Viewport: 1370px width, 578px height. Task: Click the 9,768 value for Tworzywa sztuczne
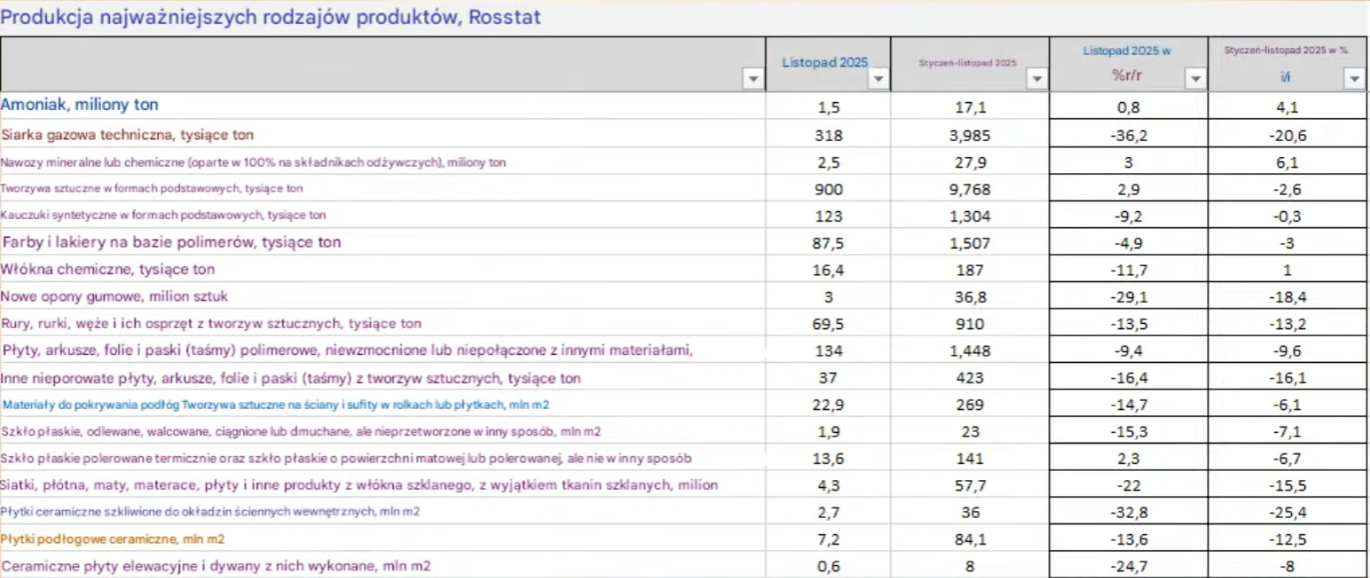point(969,189)
